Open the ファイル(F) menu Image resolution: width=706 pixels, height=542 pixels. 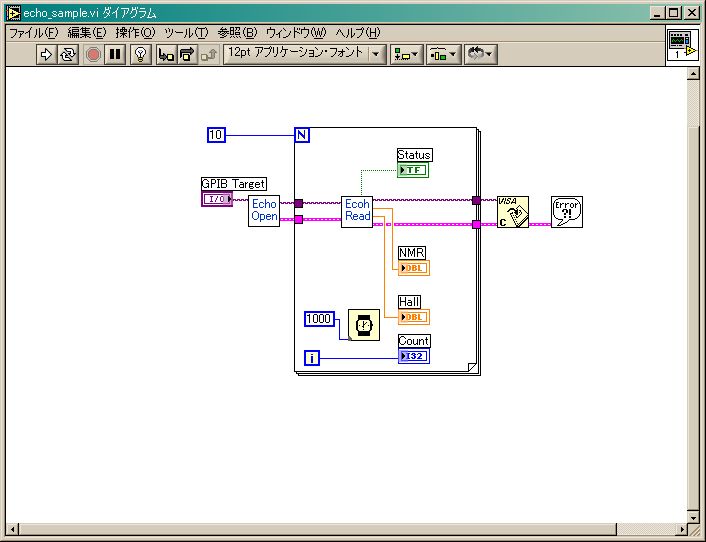pos(33,32)
